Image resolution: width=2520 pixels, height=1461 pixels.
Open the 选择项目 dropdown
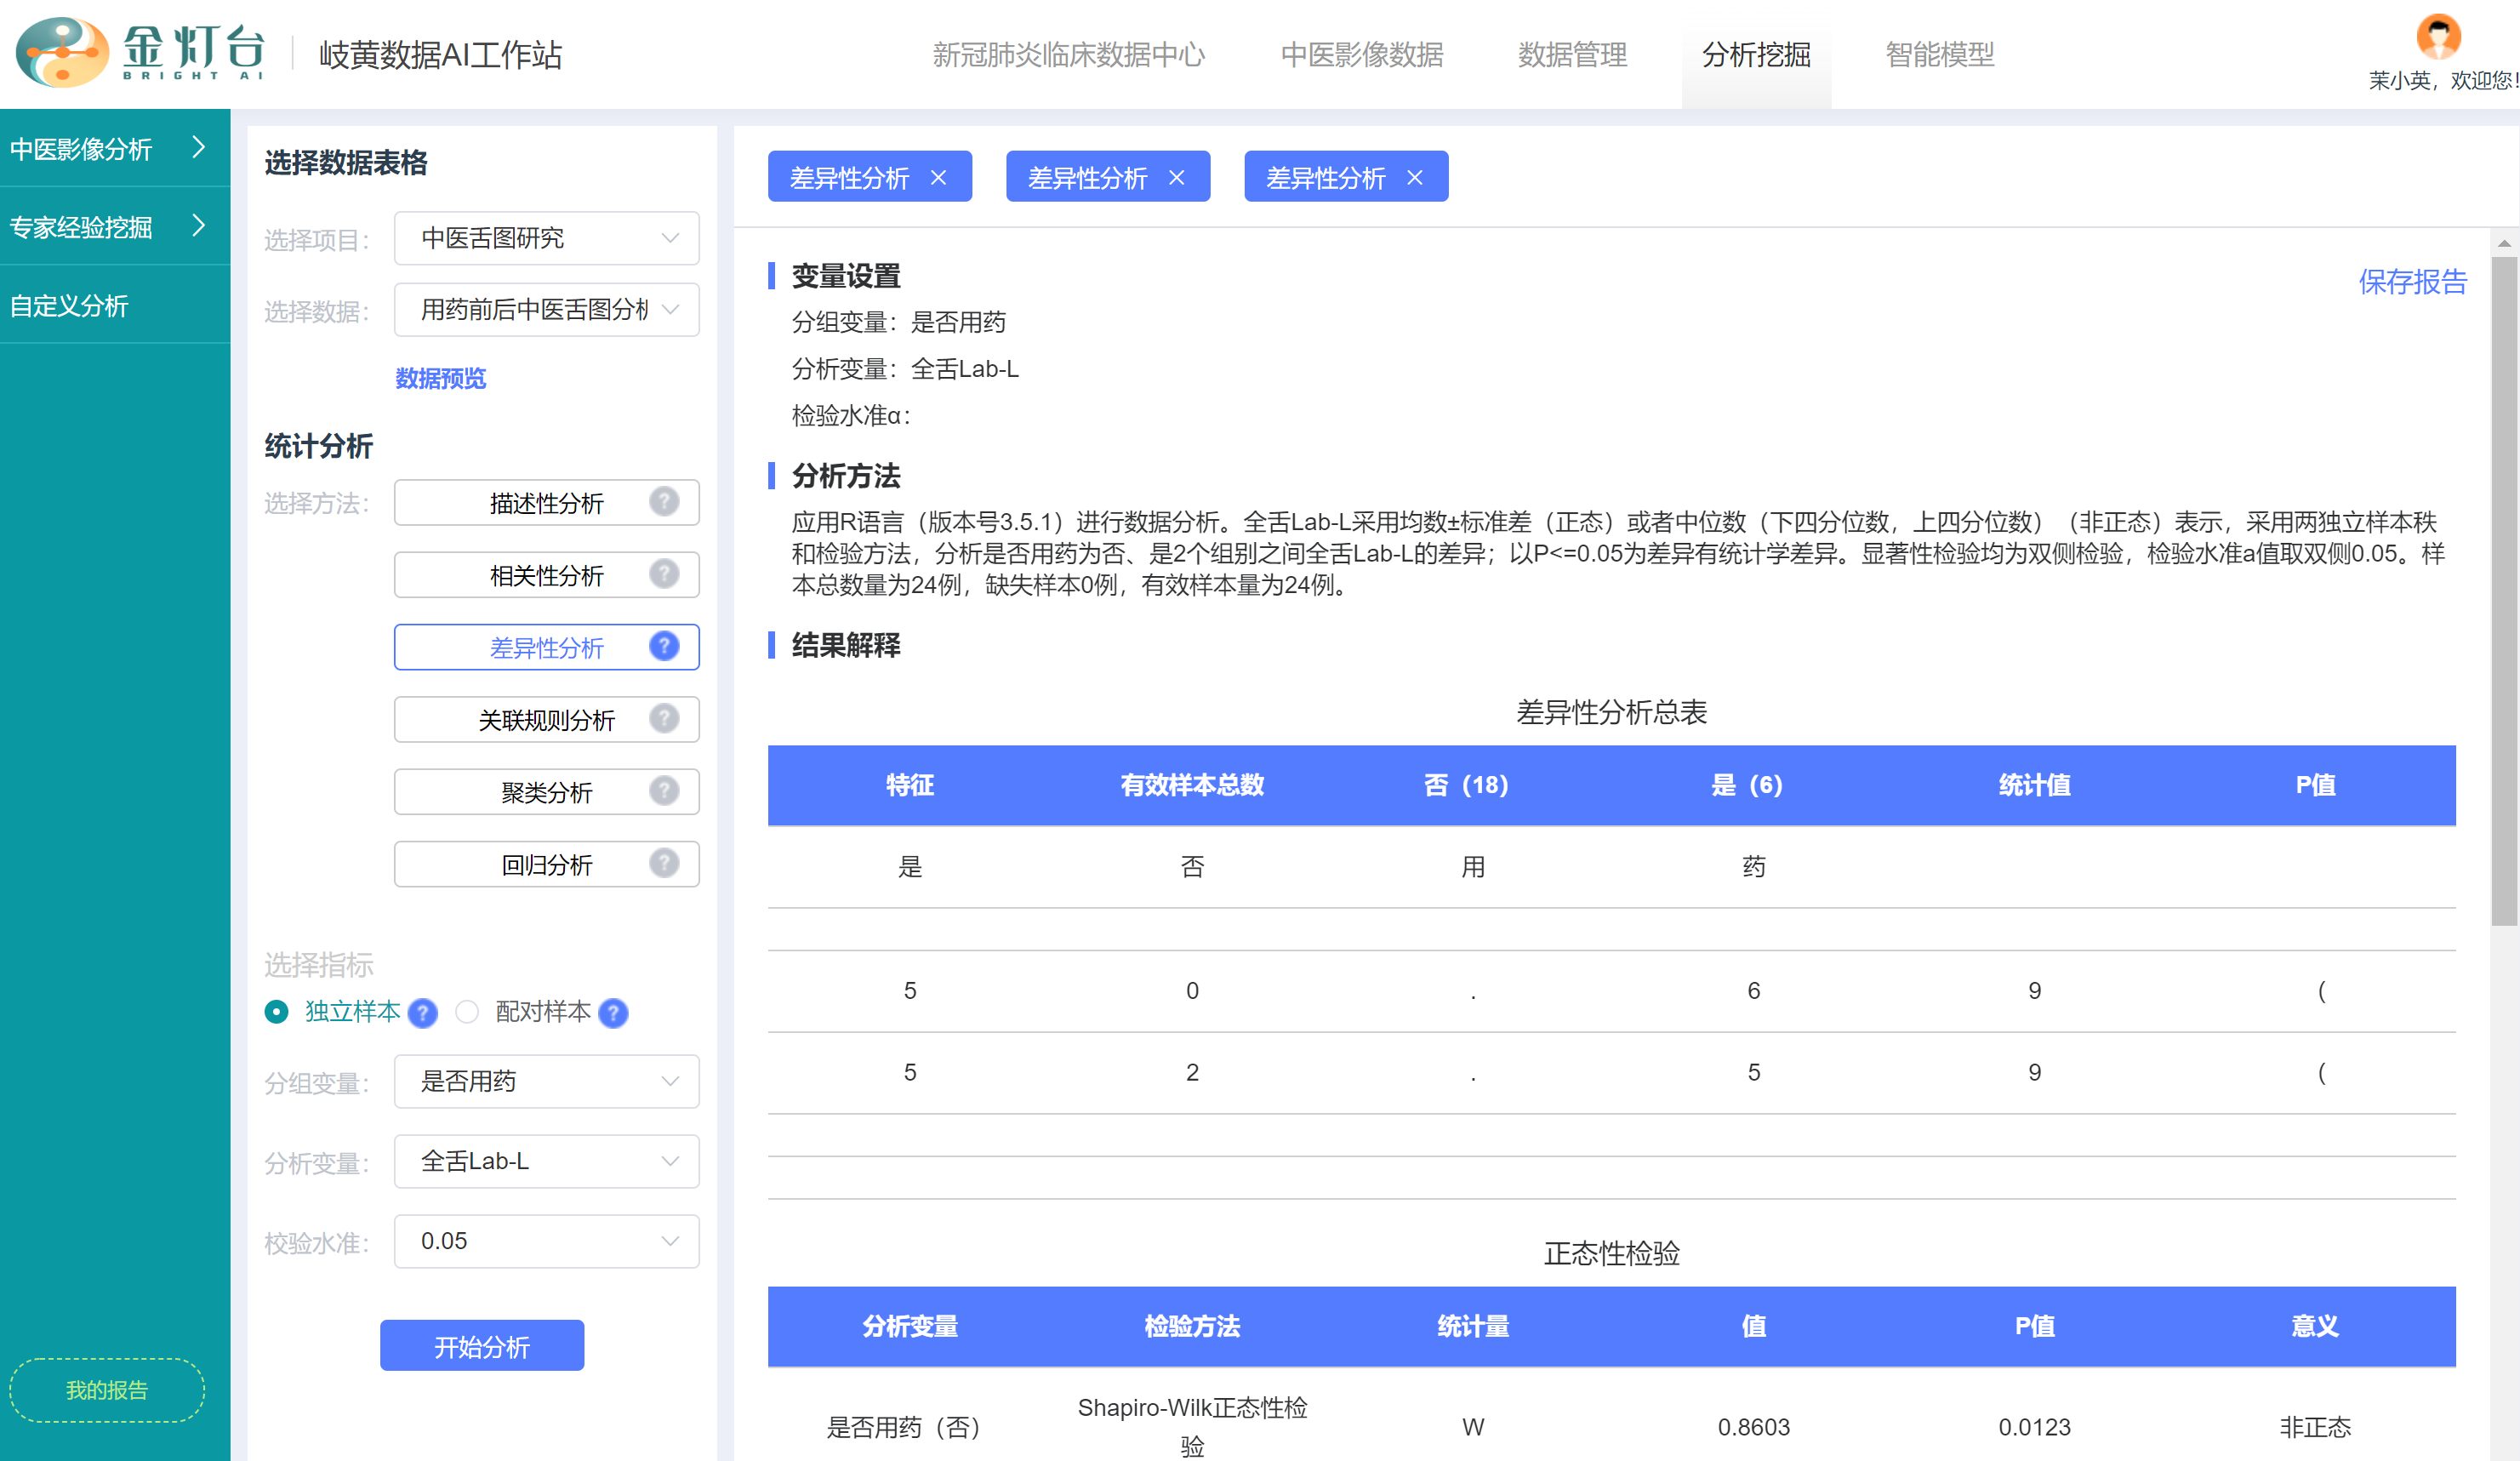(546, 238)
